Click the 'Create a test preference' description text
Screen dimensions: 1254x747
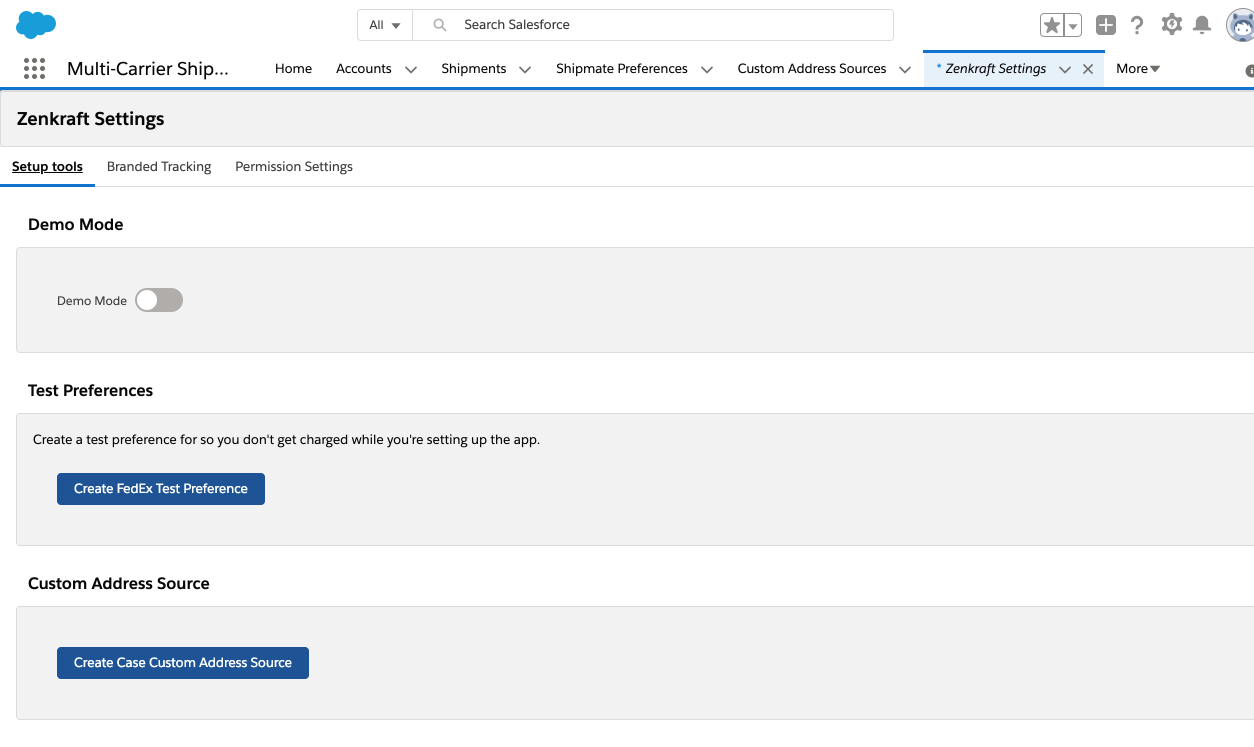(286, 440)
